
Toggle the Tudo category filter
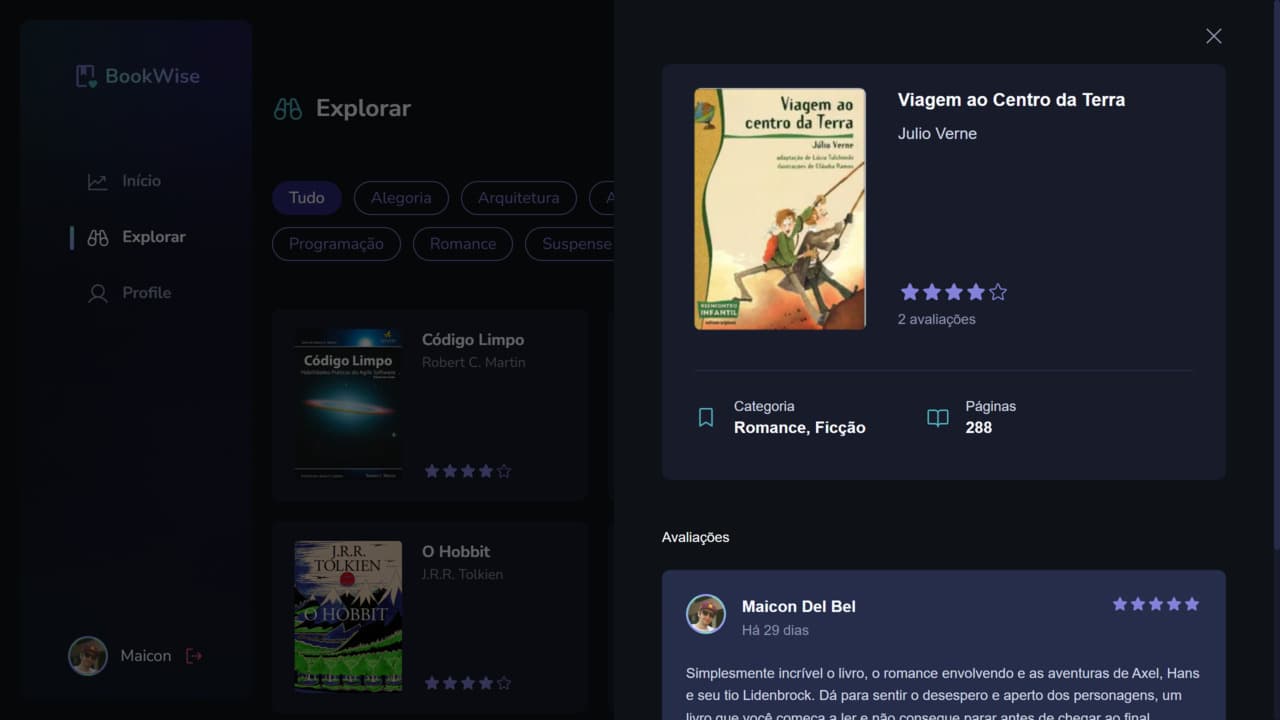click(x=306, y=198)
